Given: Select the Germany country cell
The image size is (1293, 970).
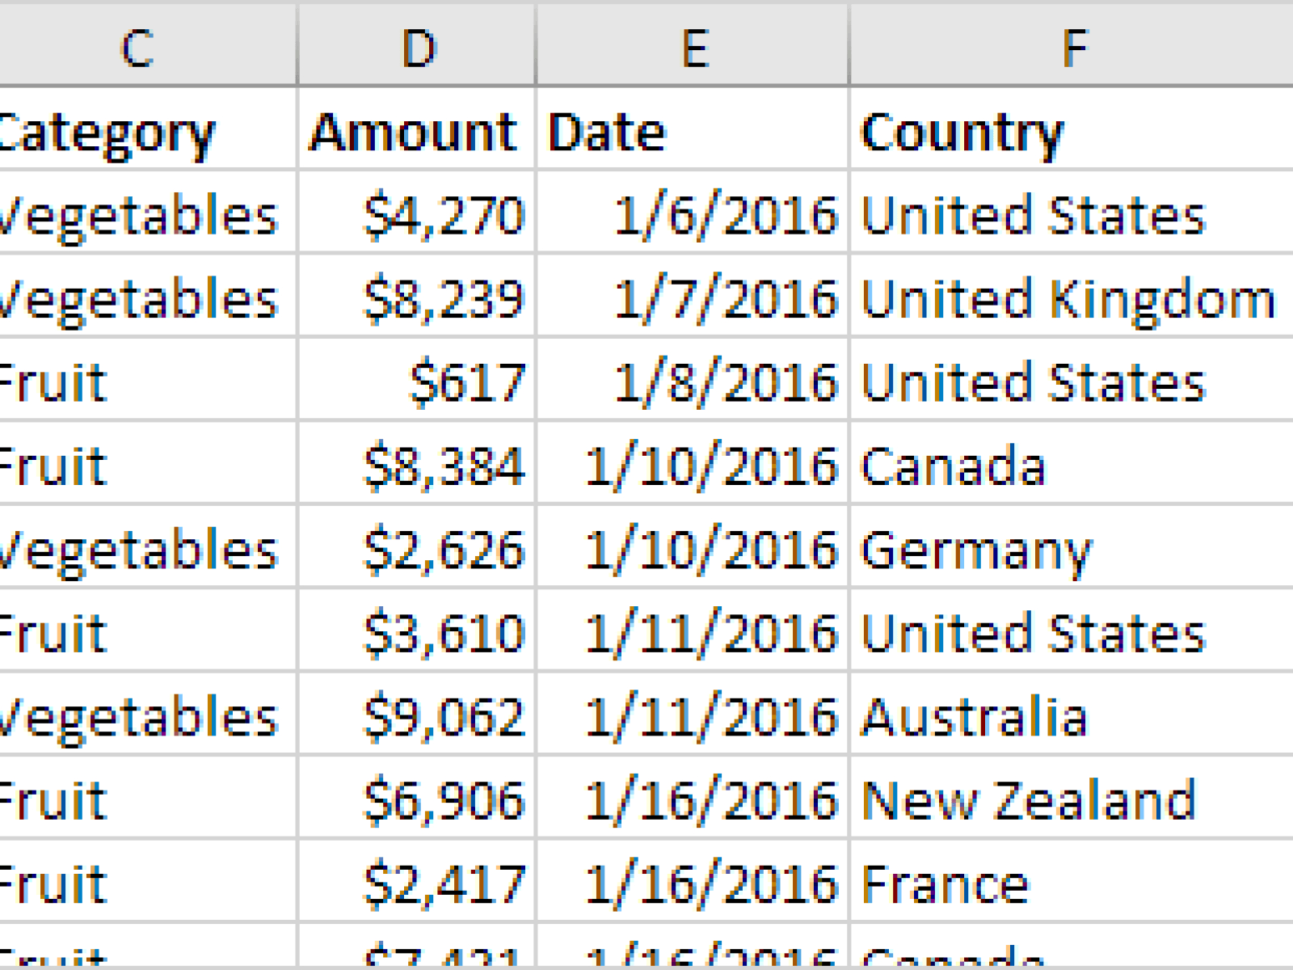Looking at the screenshot, I should (976, 550).
